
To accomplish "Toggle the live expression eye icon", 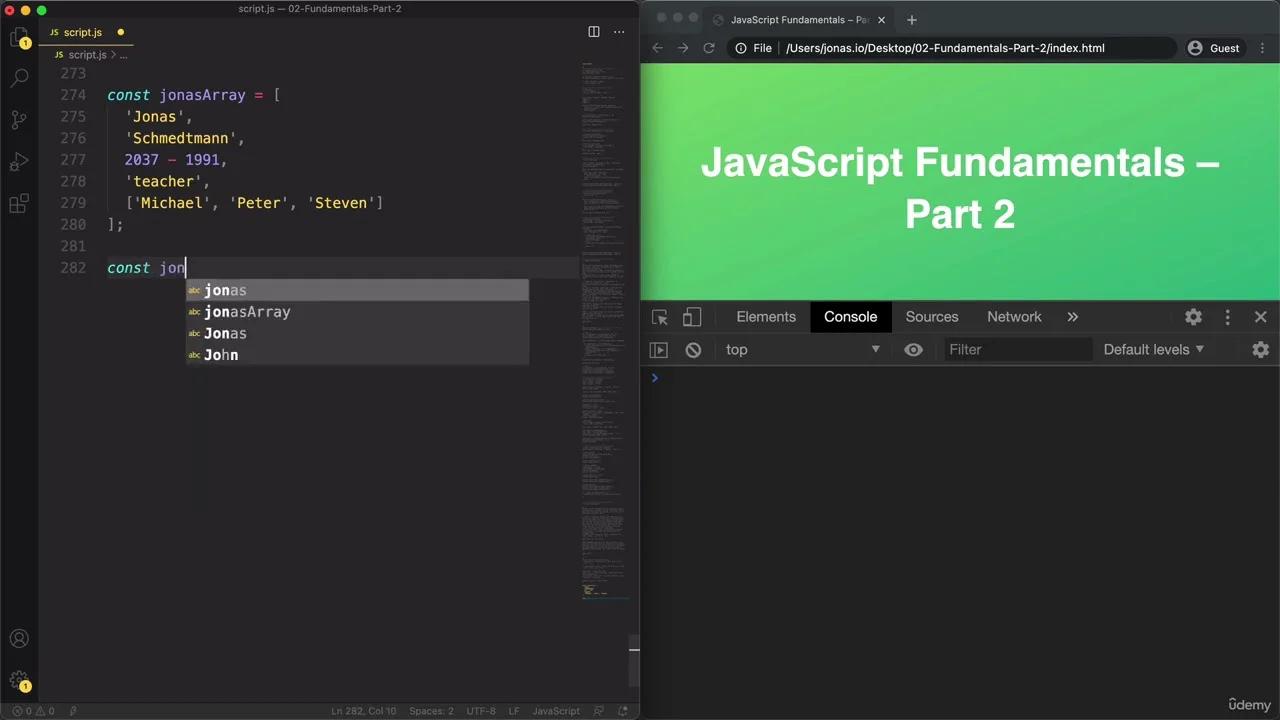I will pyautogui.click(x=913, y=349).
